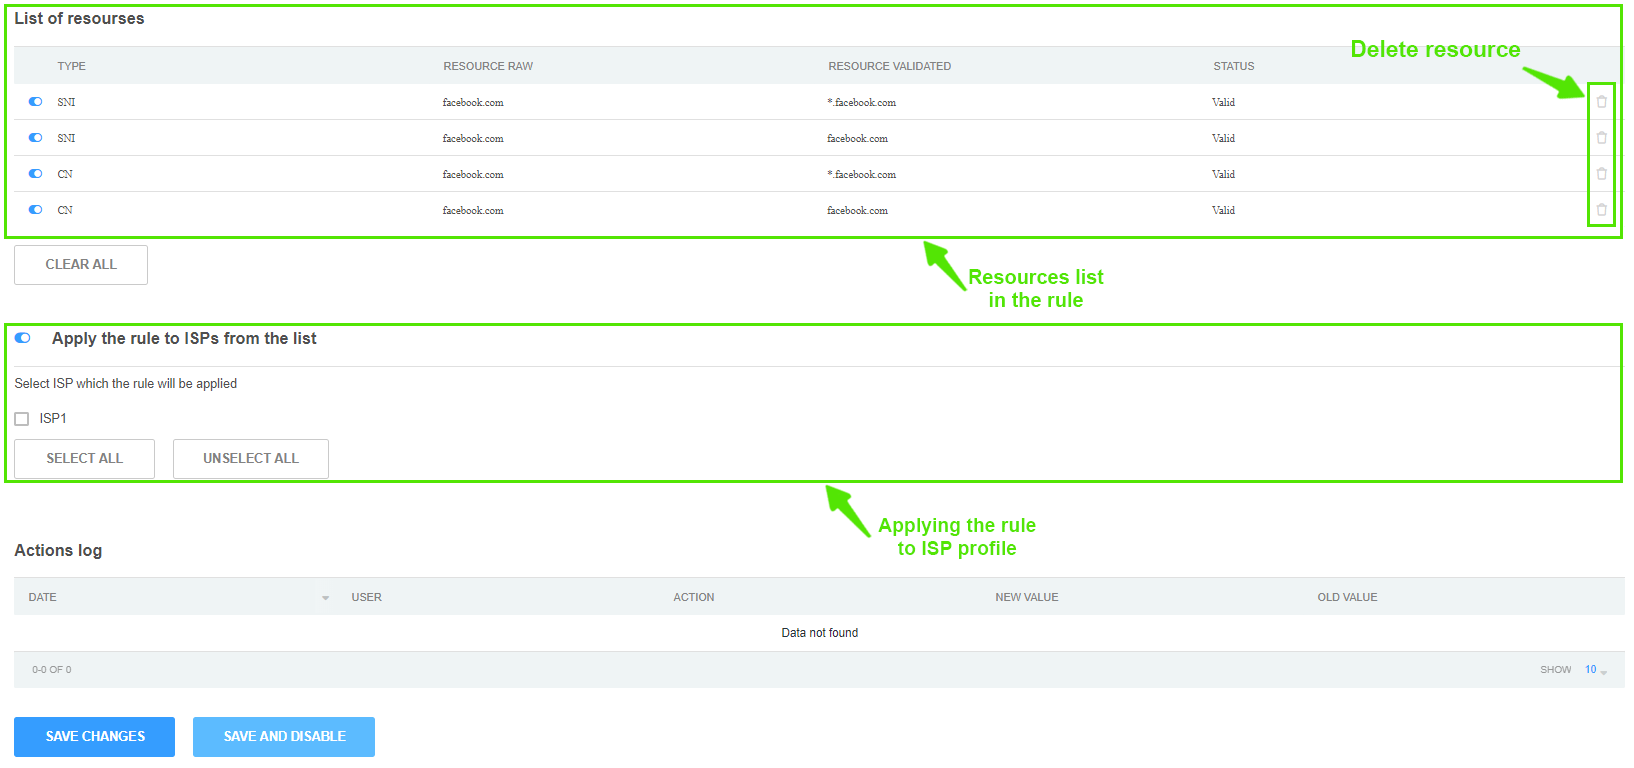Click the CLEAR ALL button
Image resolution: width=1634 pixels, height=768 pixels.
pos(81,265)
